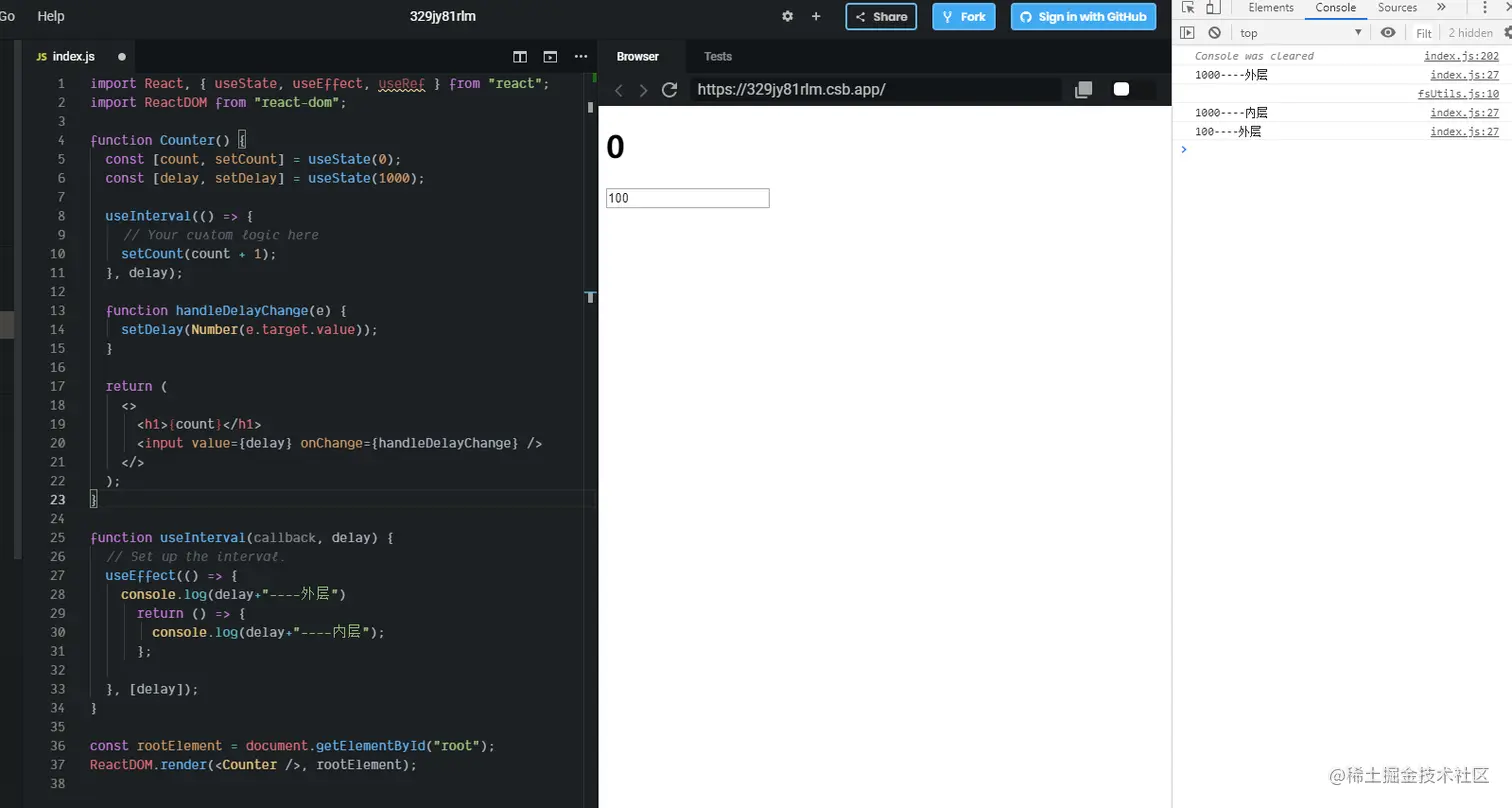Fork this sandbox
The image size is (1512, 808).
coord(964,16)
